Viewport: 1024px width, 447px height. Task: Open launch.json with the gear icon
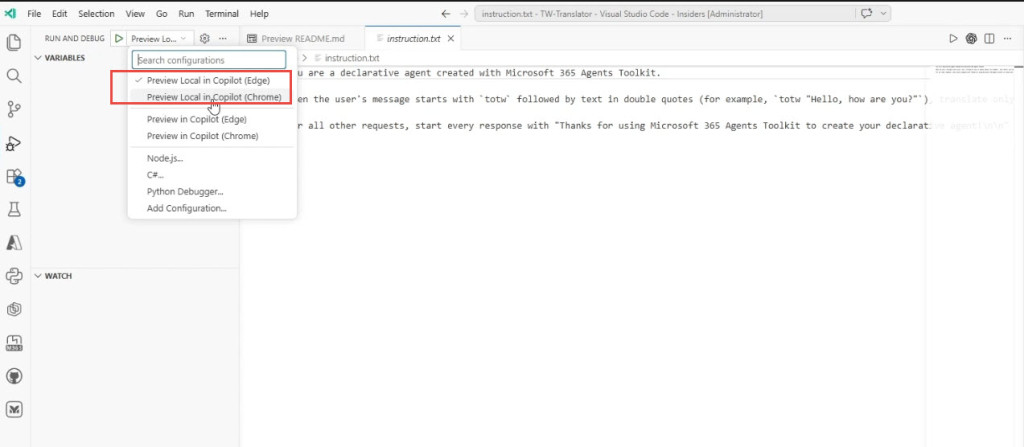(204, 39)
